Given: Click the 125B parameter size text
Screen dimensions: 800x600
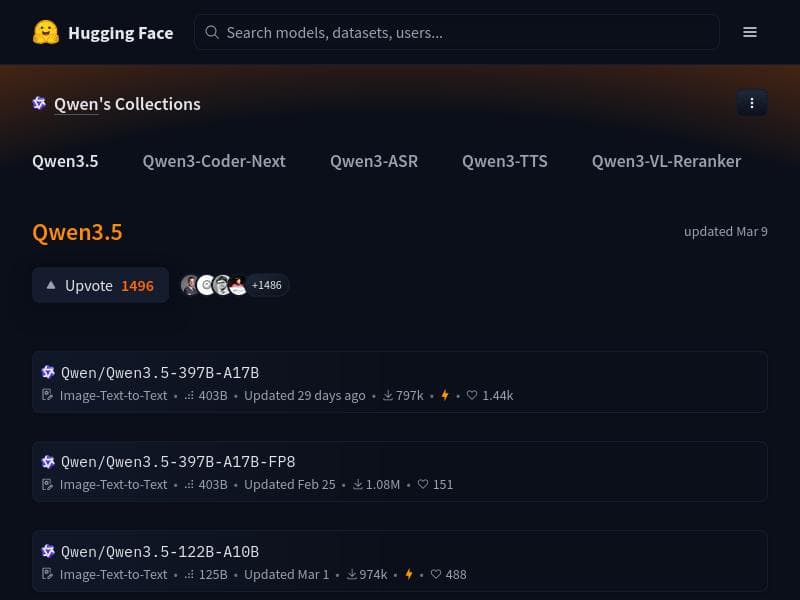Looking at the screenshot, I should tap(213, 574).
